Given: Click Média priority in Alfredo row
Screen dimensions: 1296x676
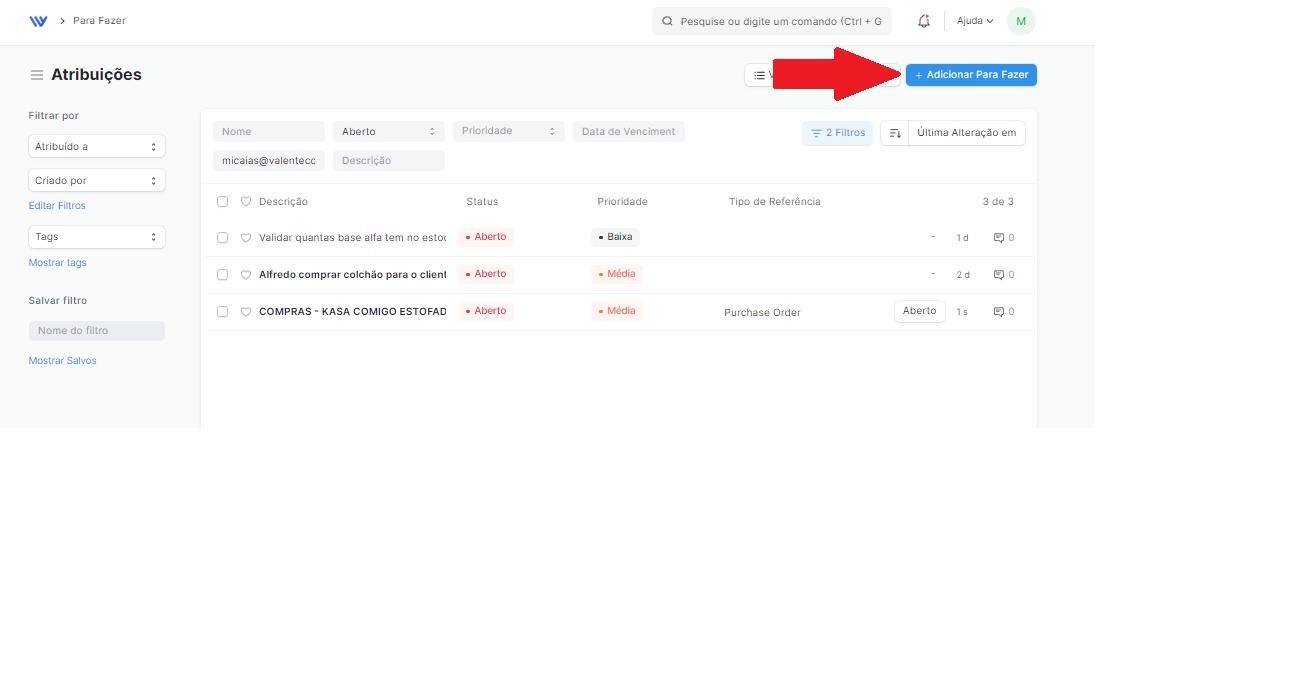Looking at the screenshot, I should click(x=616, y=274).
